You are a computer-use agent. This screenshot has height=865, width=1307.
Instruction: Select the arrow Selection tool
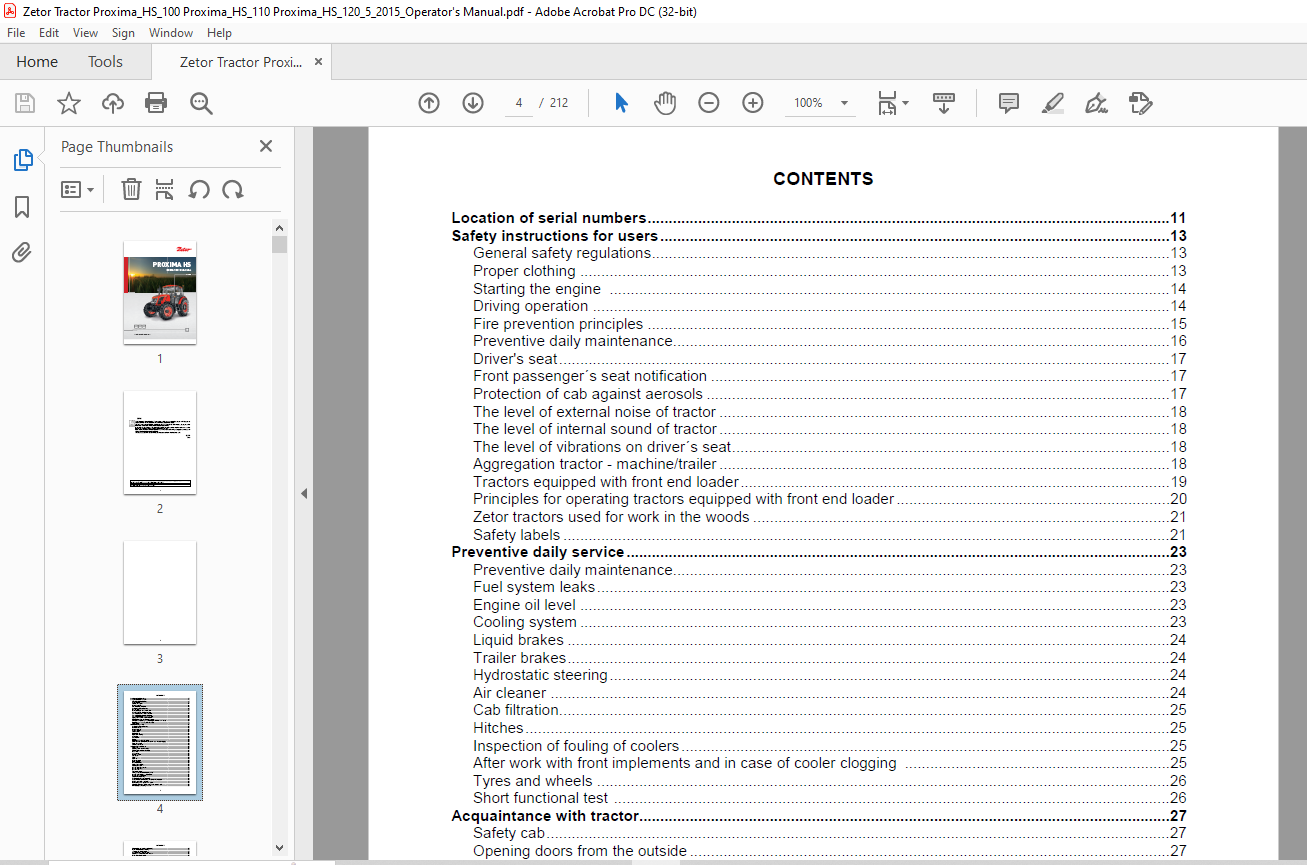tap(621, 103)
